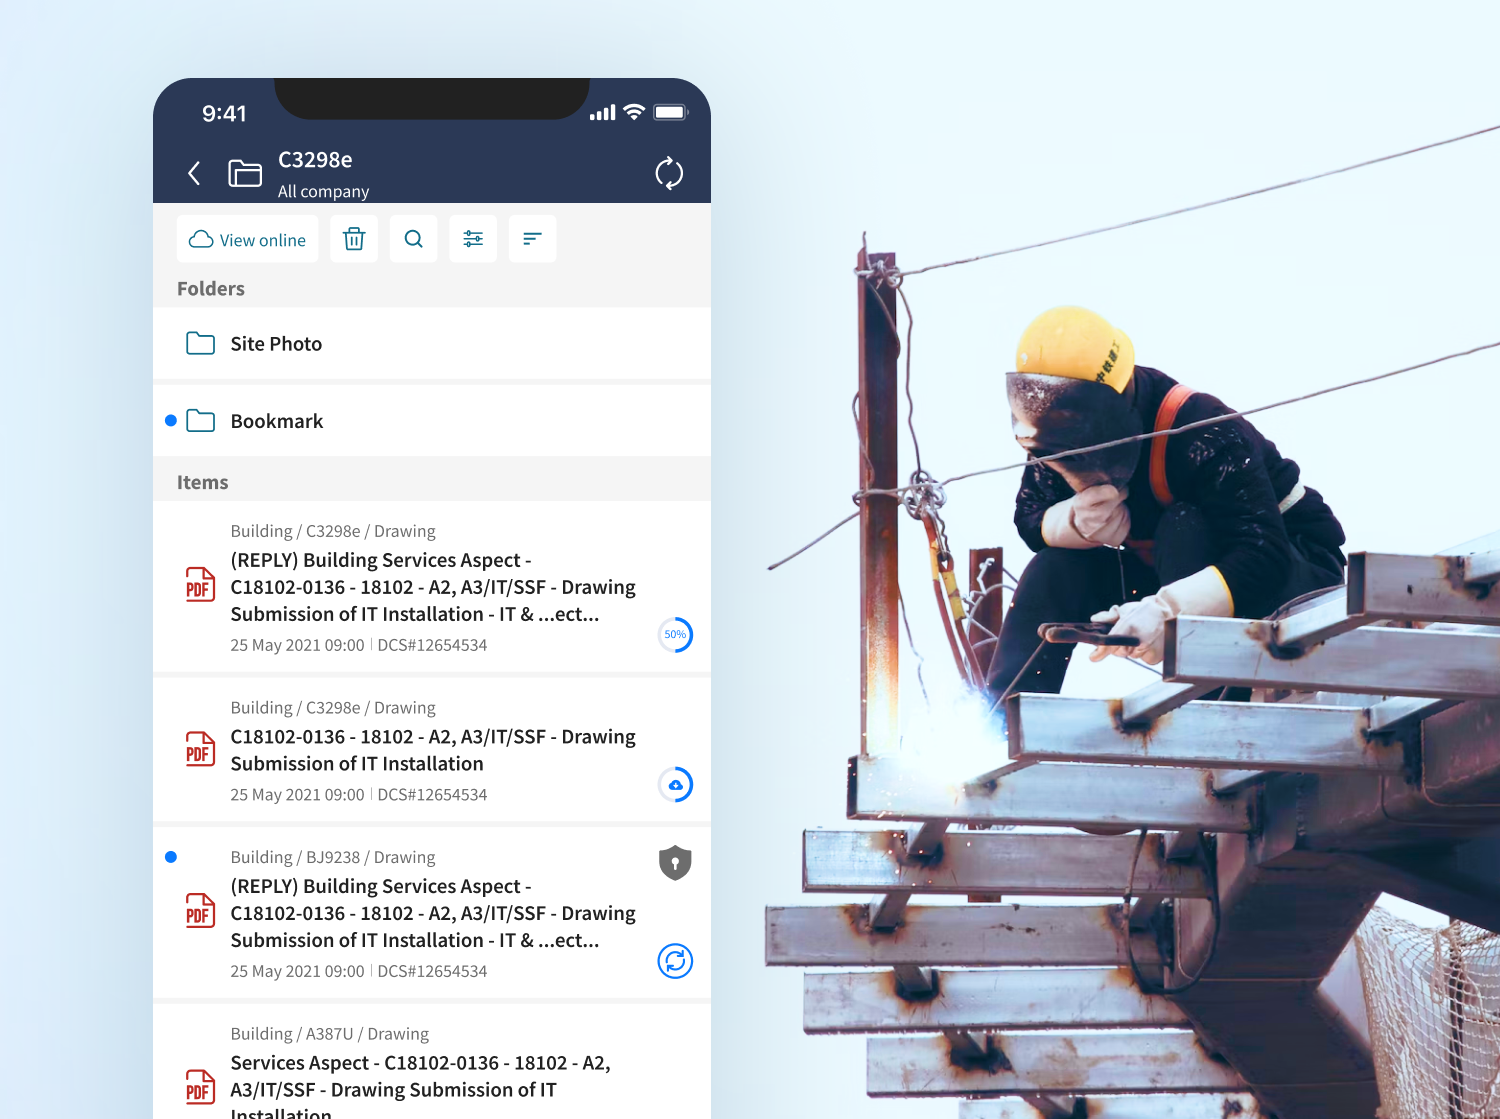Tap the refresh sync icon on BJ9238 item

pyautogui.click(x=676, y=961)
